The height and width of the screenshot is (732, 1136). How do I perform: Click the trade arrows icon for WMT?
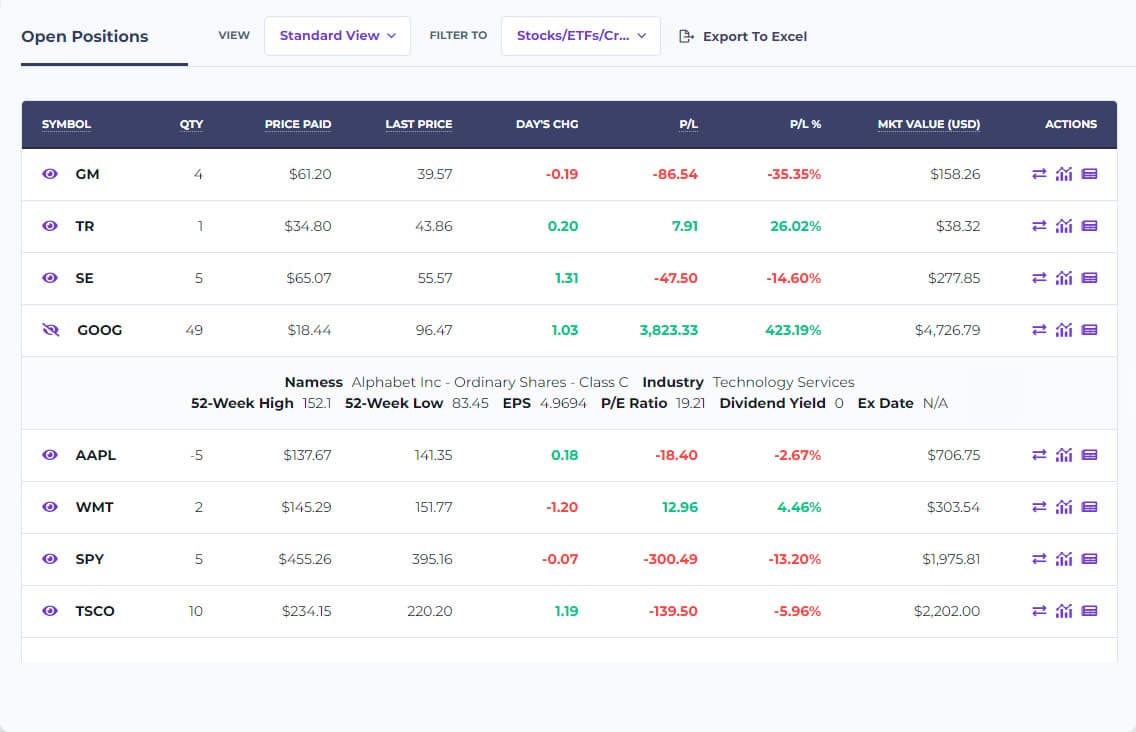[x=1039, y=507]
